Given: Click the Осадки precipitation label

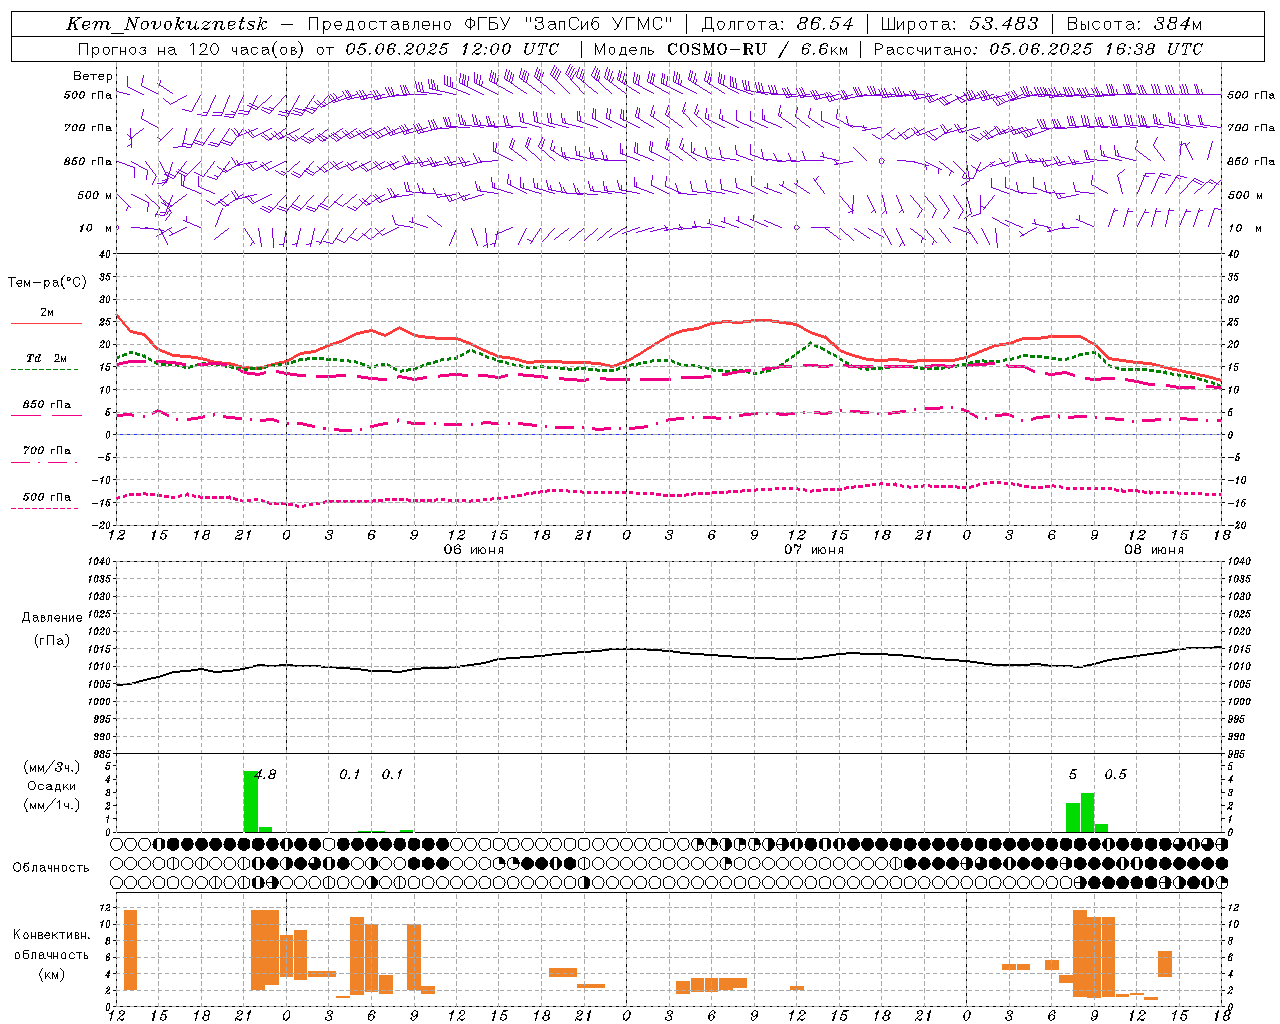Looking at the screenshot, I should click(52, 786).
